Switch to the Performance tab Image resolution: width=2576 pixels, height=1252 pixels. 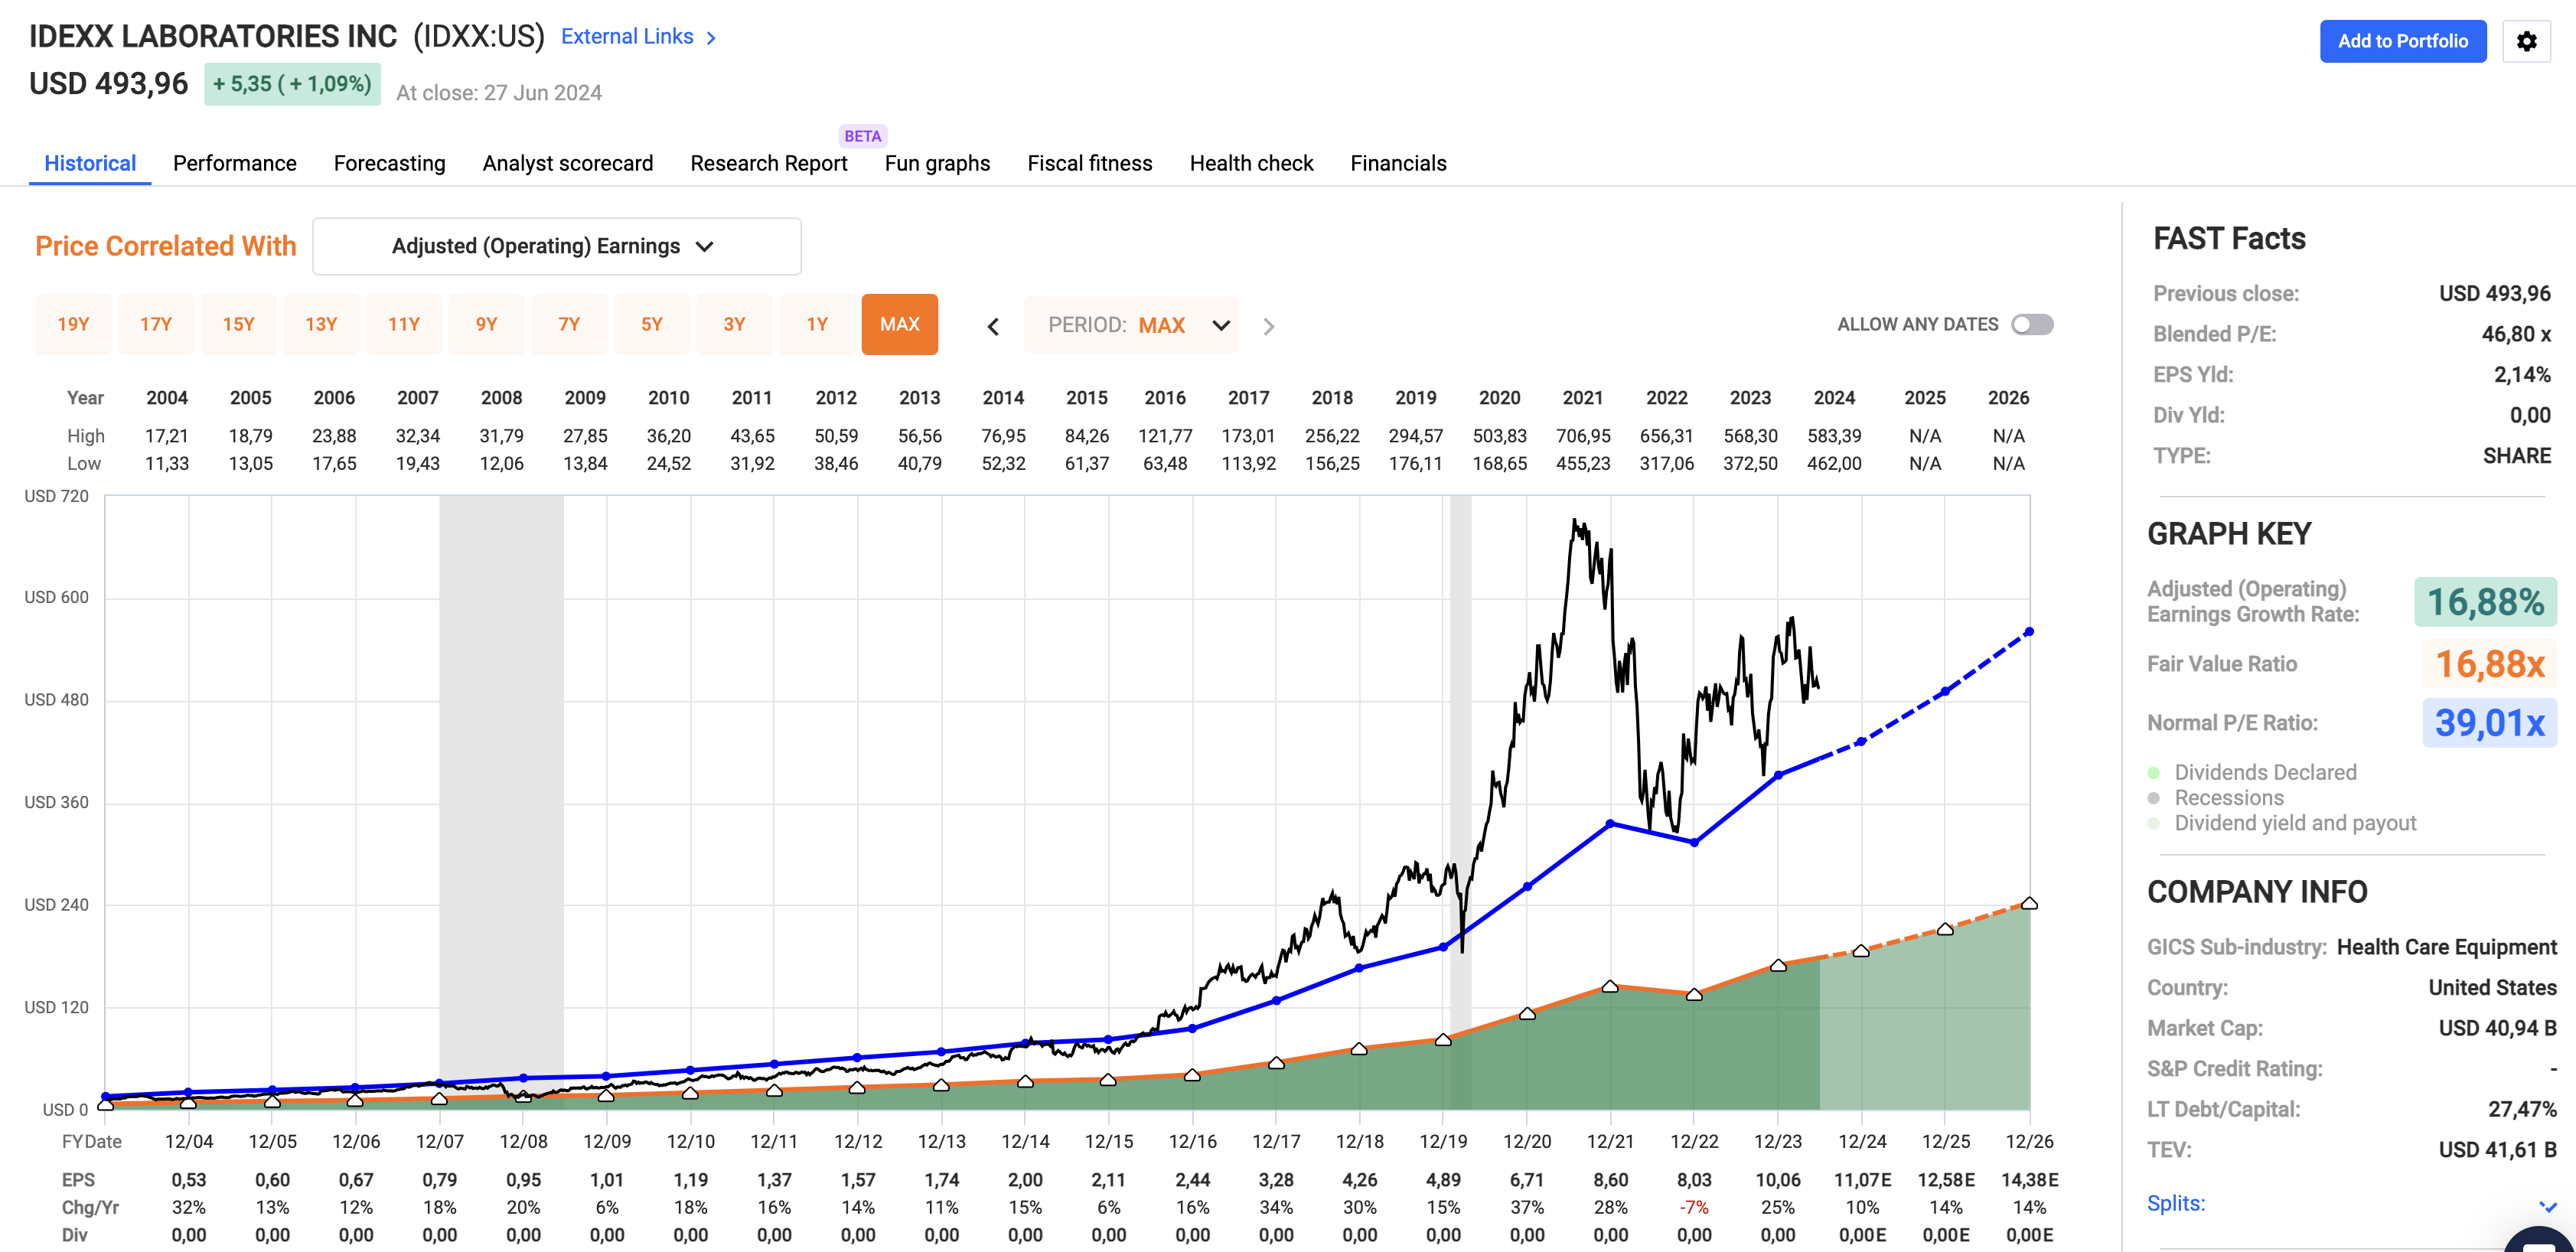pyautogui.click(x=235, y=163)
